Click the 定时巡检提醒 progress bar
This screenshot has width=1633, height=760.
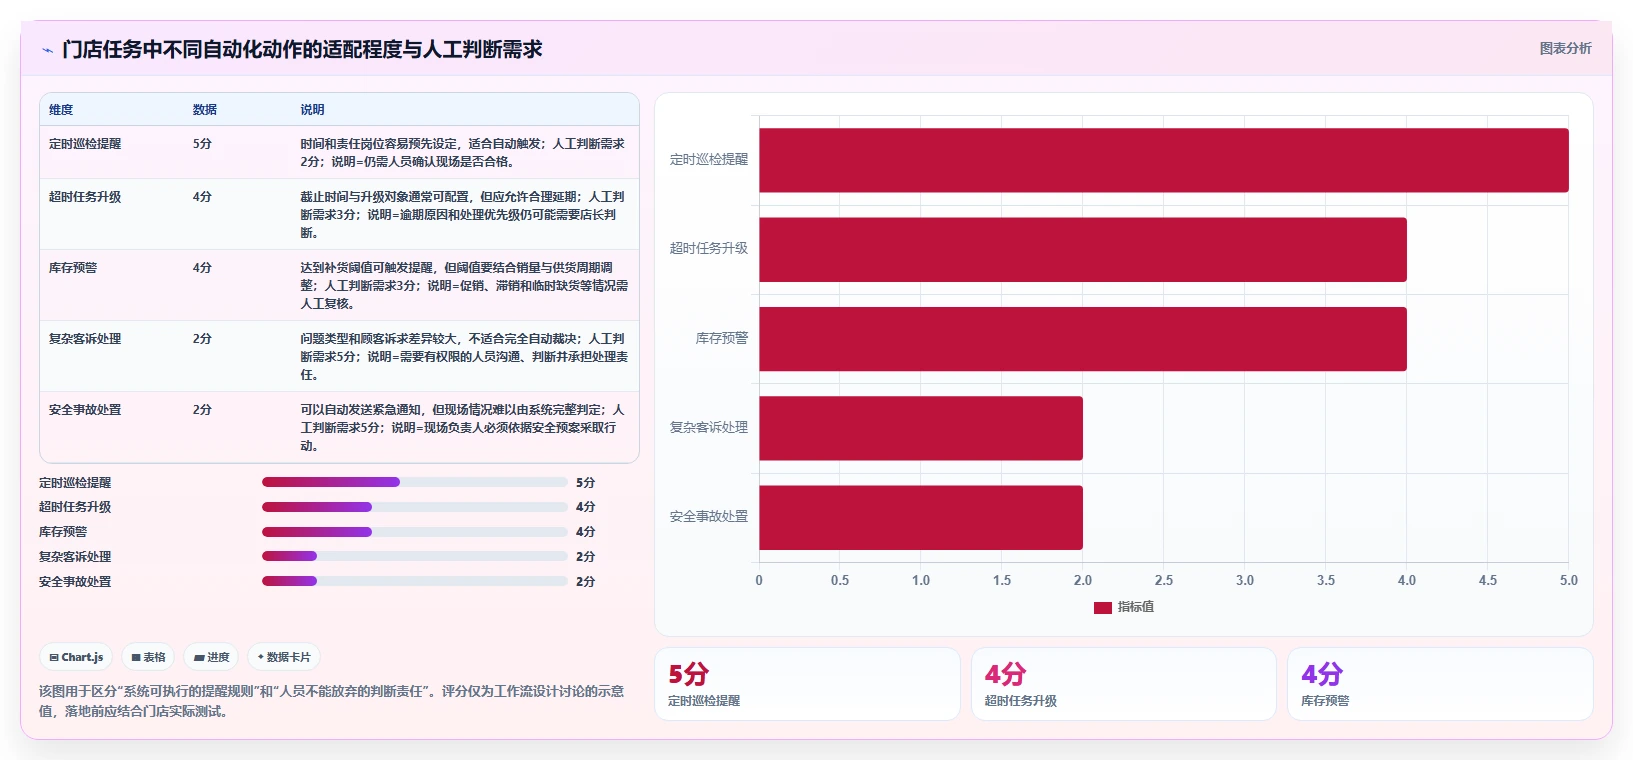click(x=415, y=482)
